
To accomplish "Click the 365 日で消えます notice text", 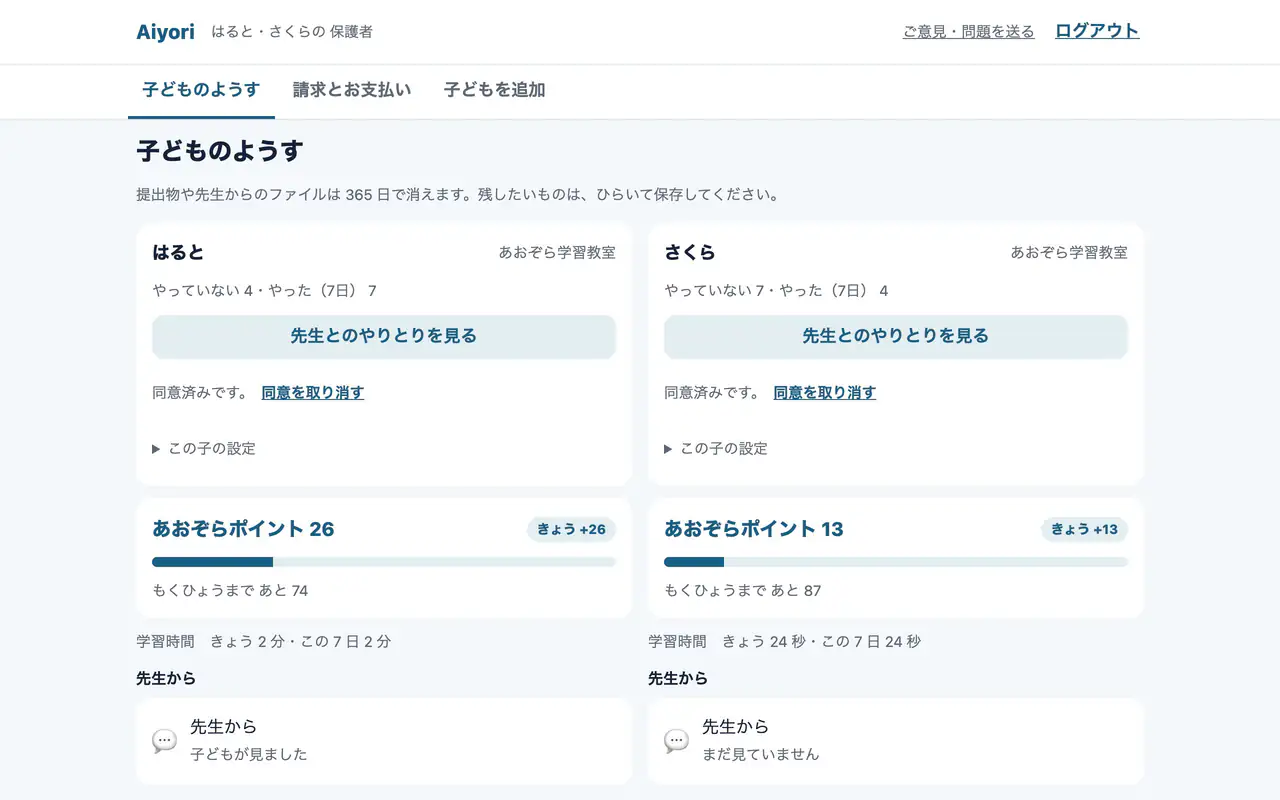I will point(458,195).
